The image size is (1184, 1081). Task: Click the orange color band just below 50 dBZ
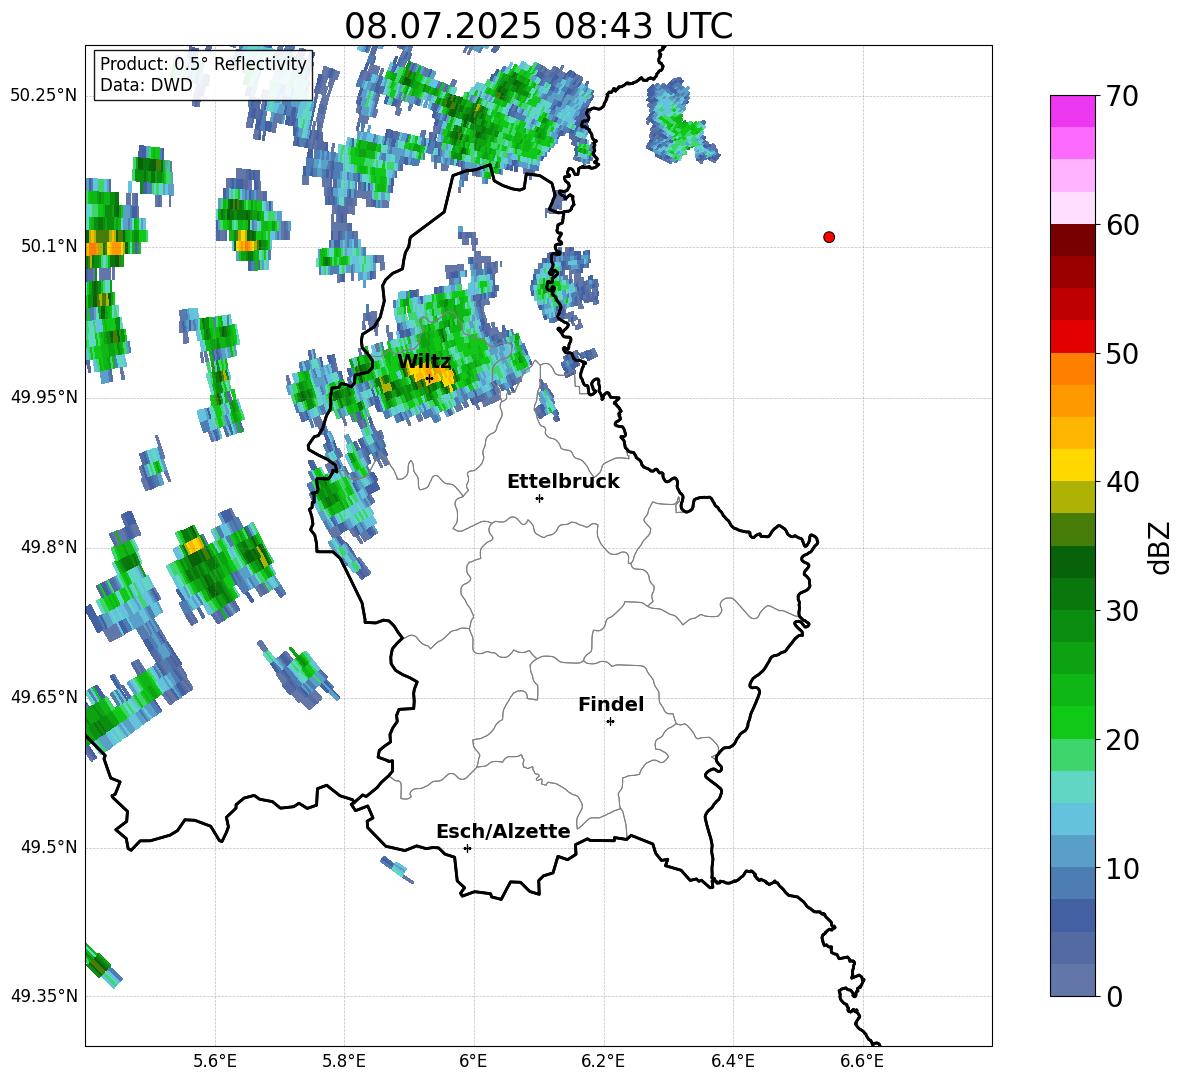[1073, 369]
